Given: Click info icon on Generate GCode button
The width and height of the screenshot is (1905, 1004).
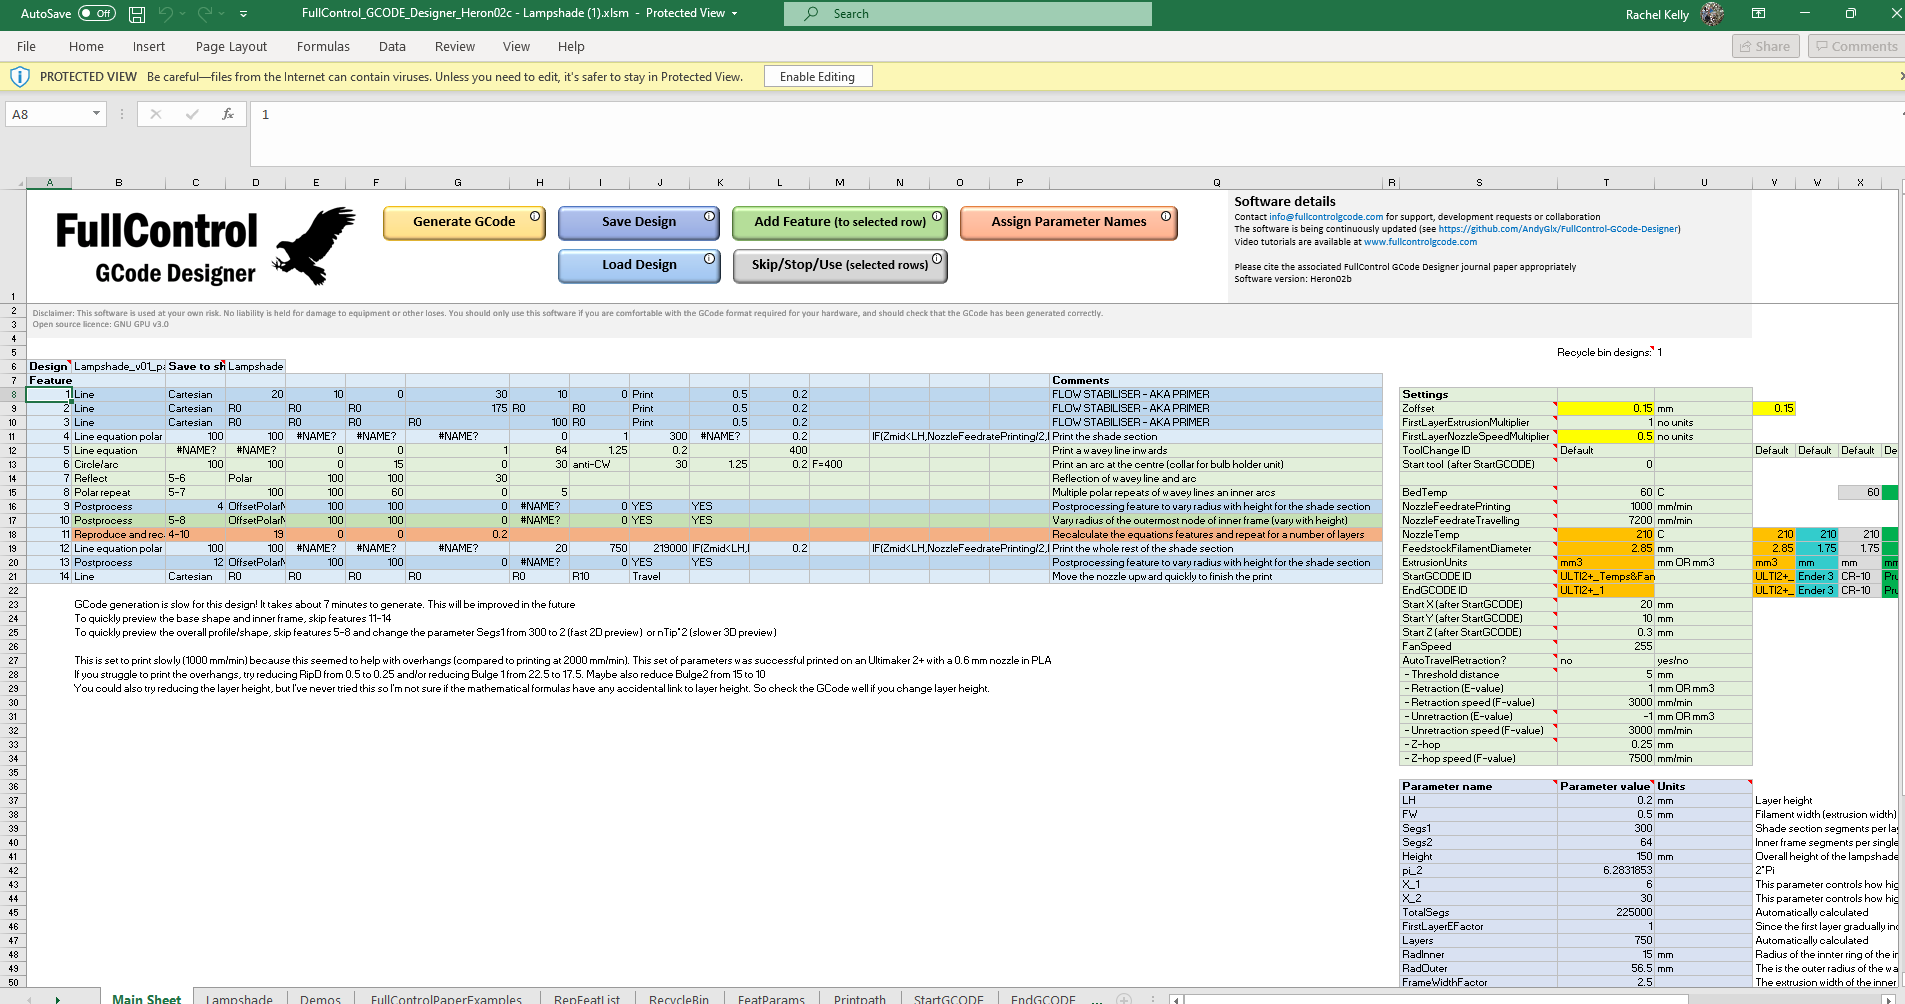Looking at the screenshot, I should [x=535, y=216].
